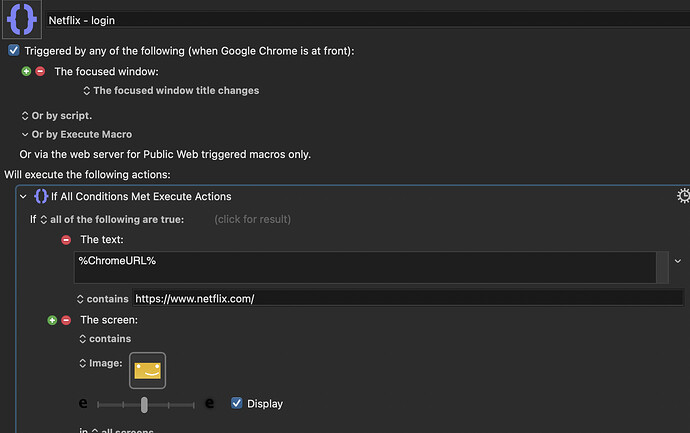Open The focused window title changes dropdown
Image resolution: width=690 pixels, height=433 pixels.
click(171, 91)
